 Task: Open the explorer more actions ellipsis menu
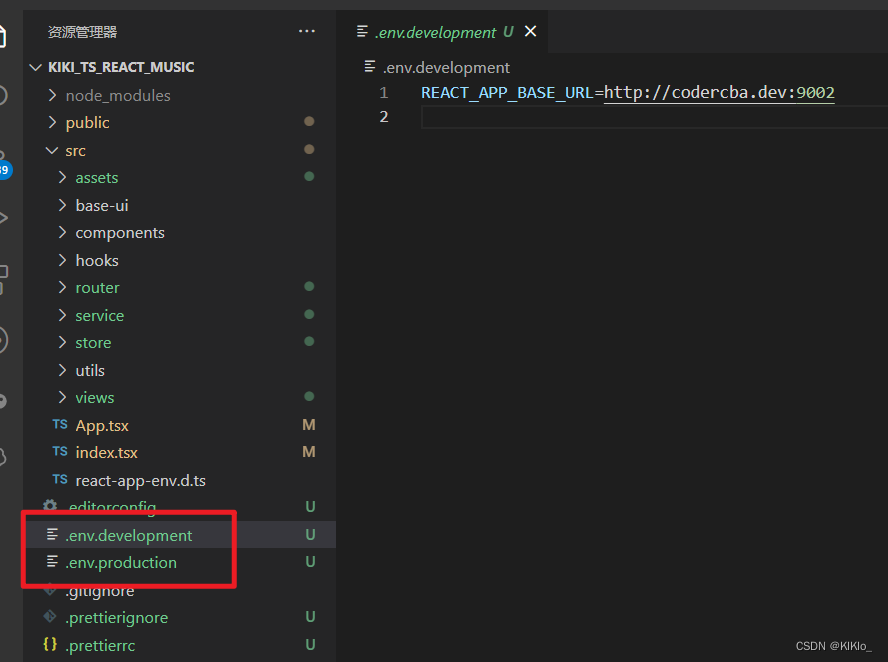pos(306,32)
